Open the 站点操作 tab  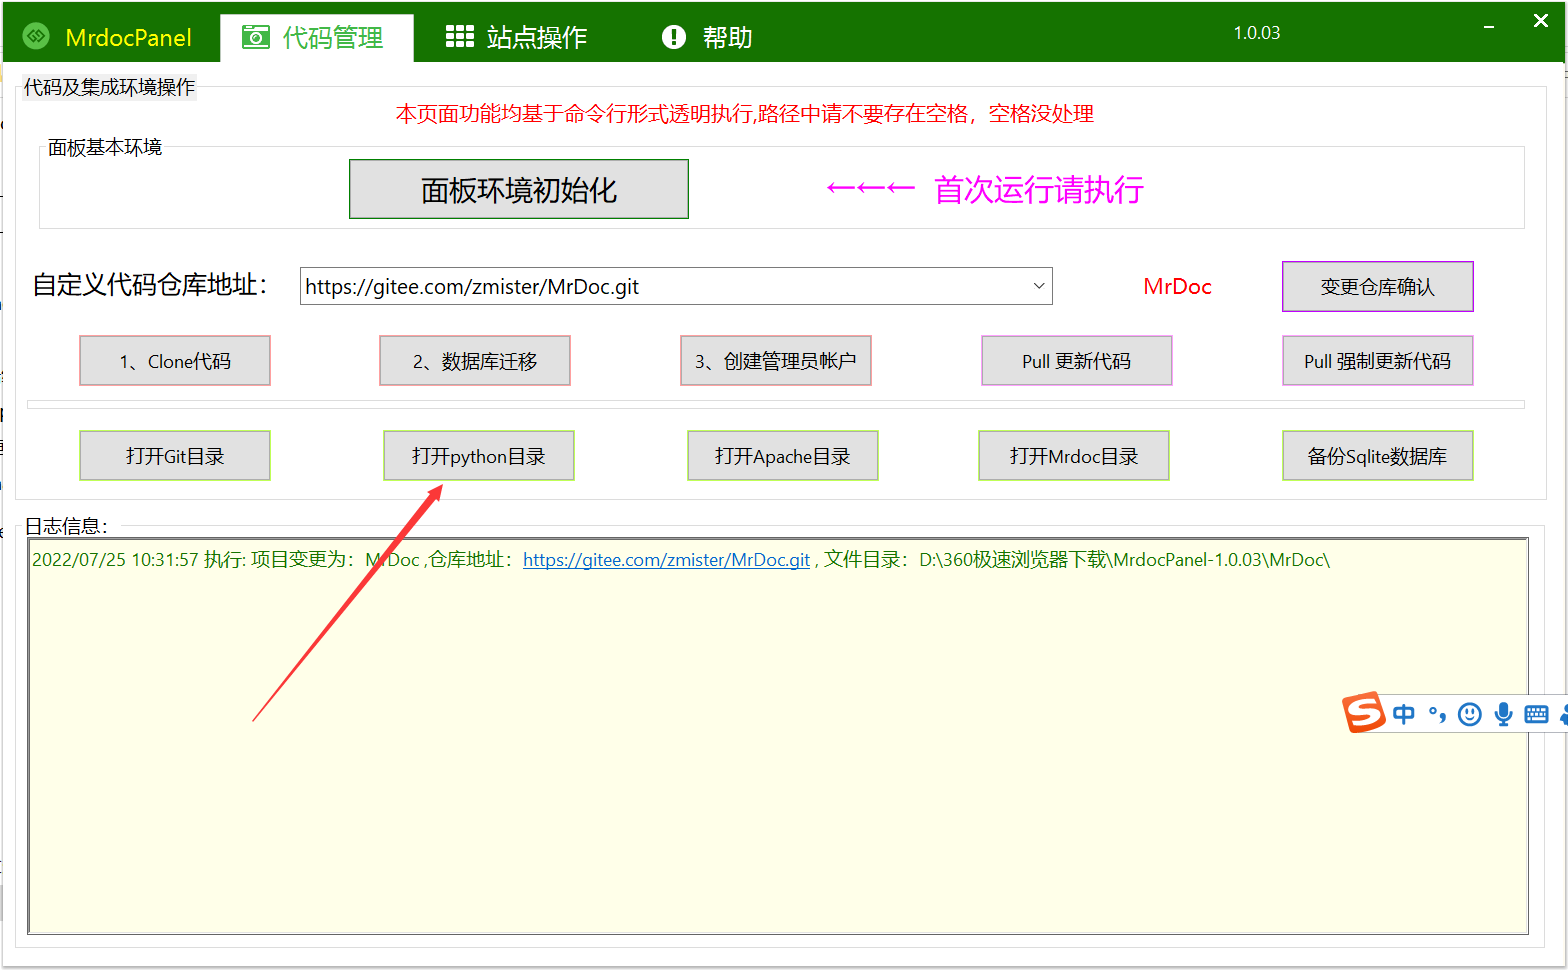516,38
